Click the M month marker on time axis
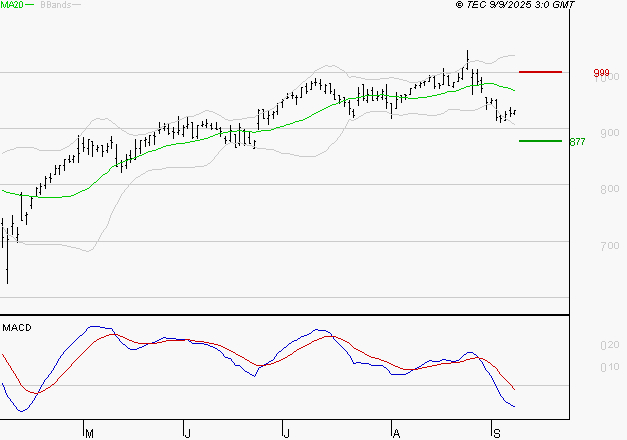Image resolution: width=627 pixels, height=440 pixels. point(90,434)
